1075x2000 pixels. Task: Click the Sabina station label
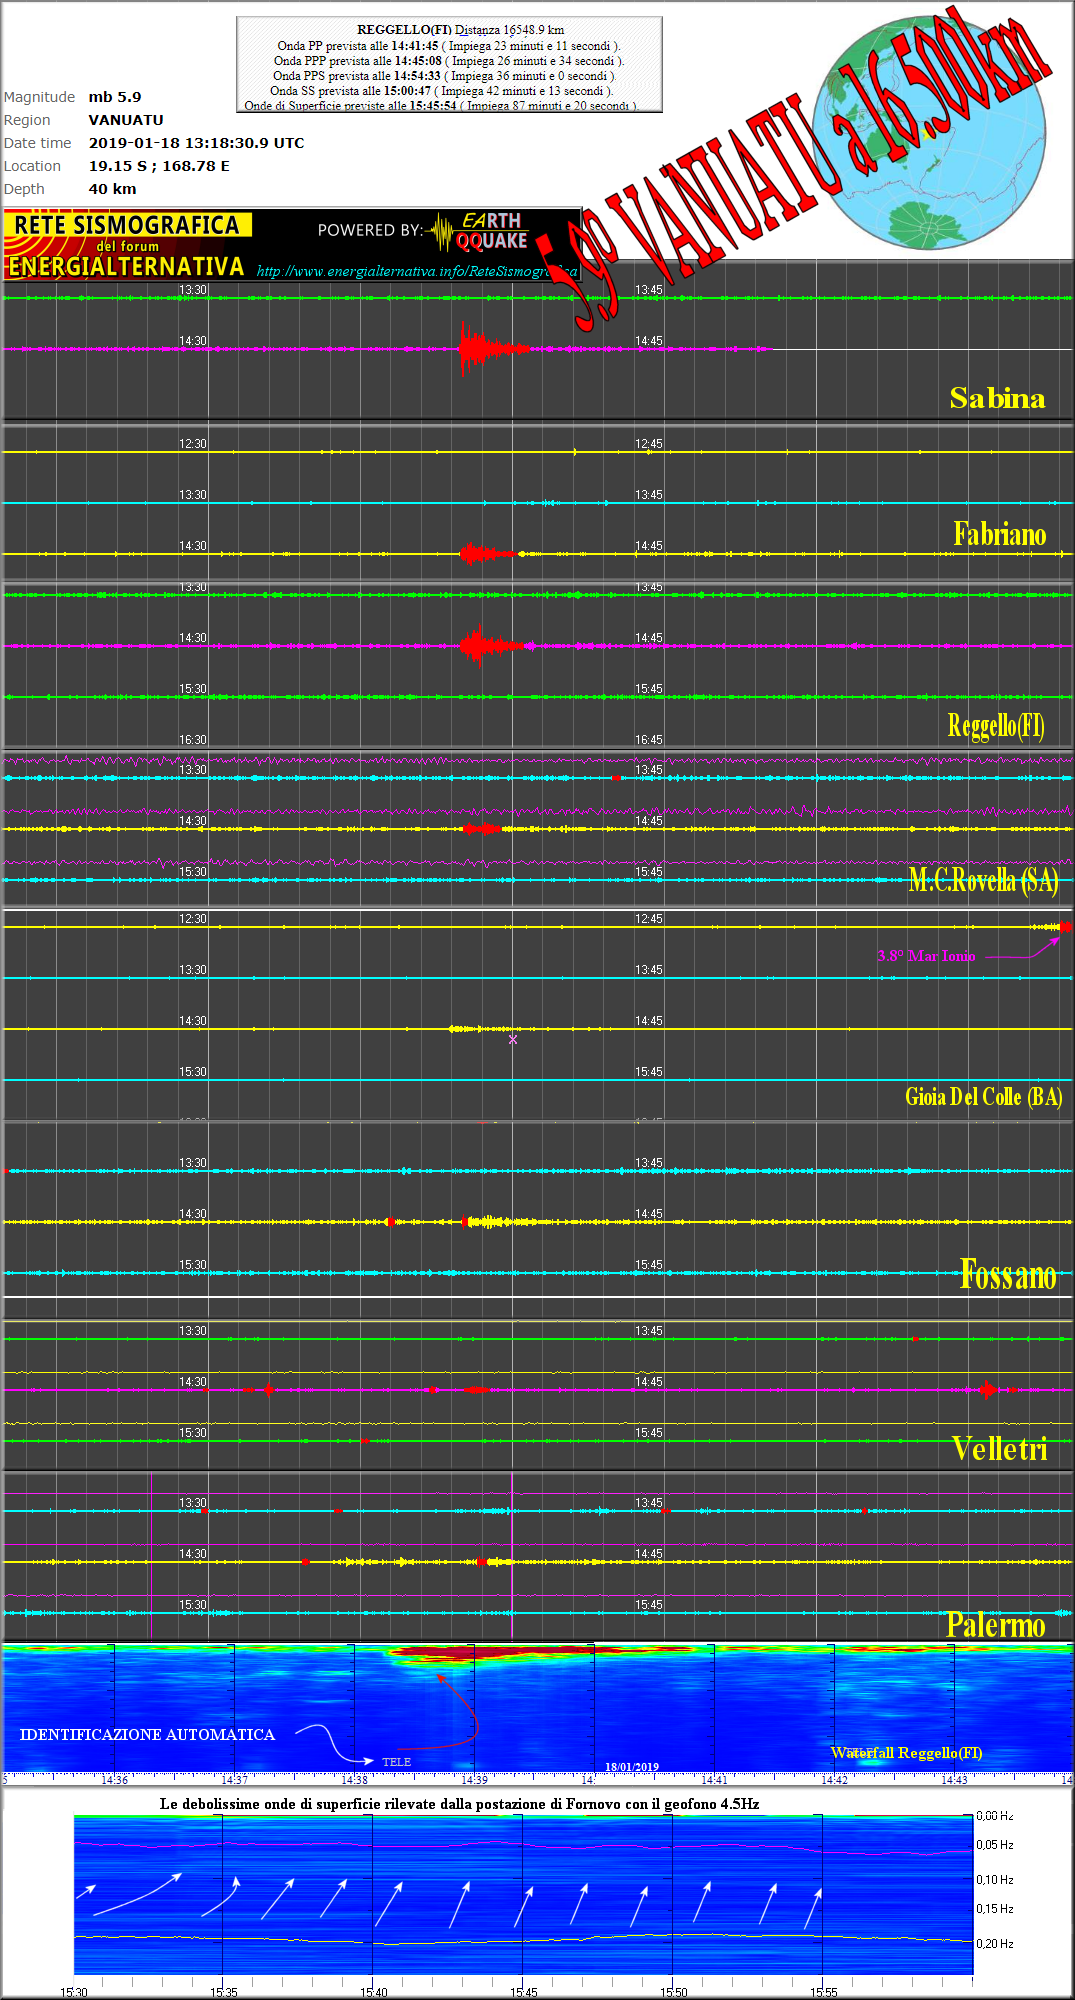pyautogui.click(x=997, y=398)
